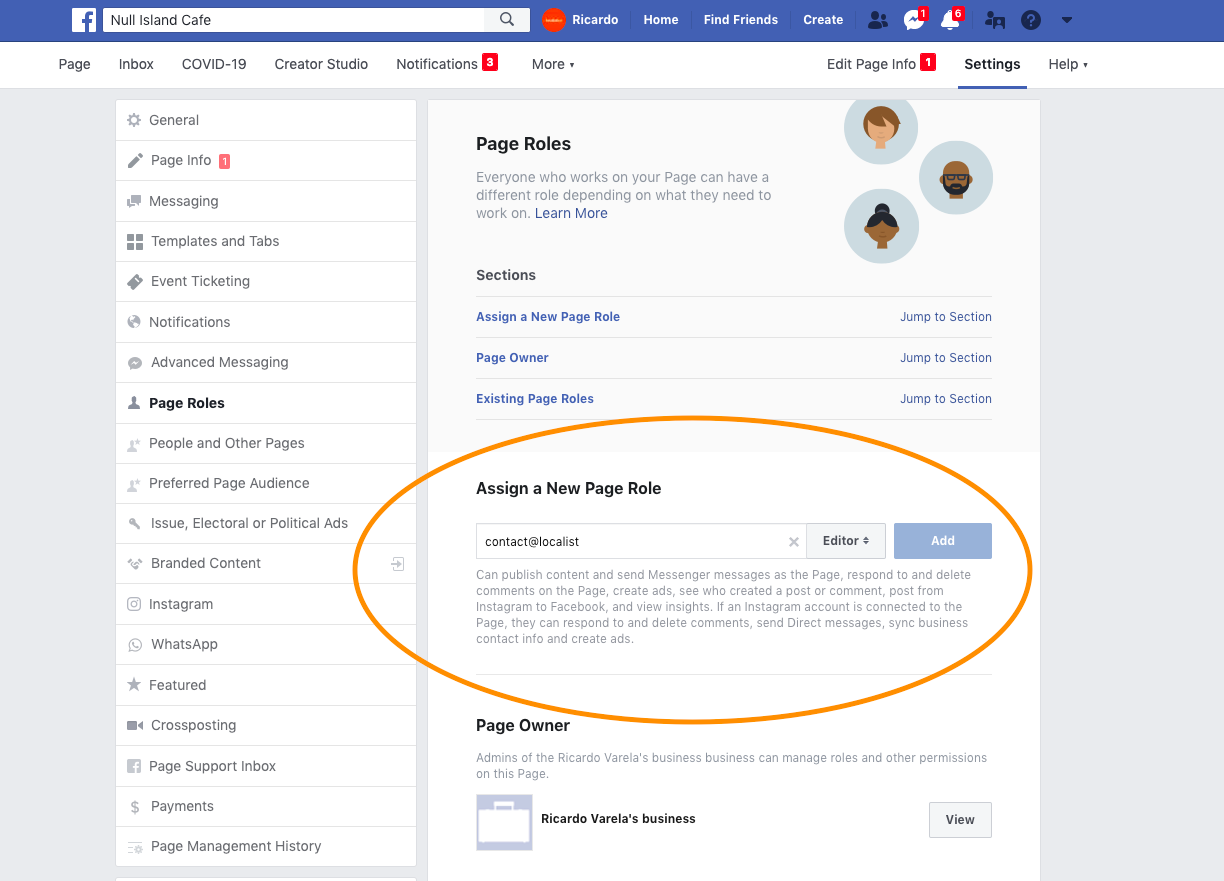The image size is (1224, 881).
Task: Click the Payments dollar sign icon
Action: 135,806
